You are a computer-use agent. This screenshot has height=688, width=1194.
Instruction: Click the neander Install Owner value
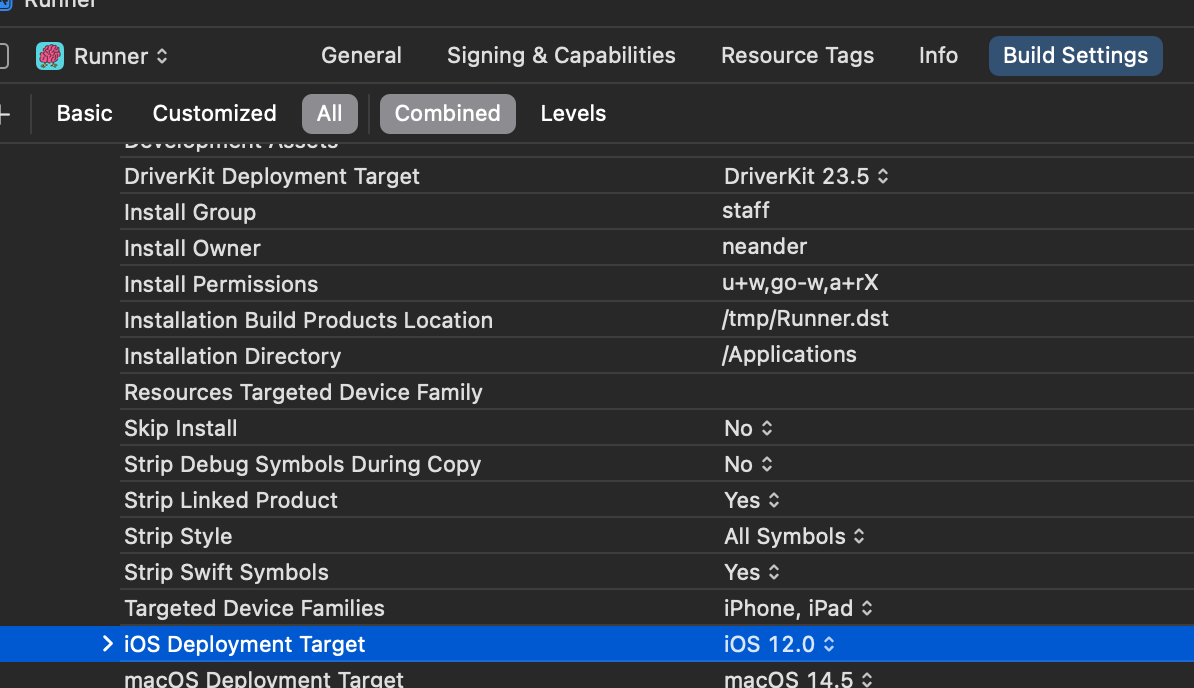pyautogui.click(x=765, y=247)
